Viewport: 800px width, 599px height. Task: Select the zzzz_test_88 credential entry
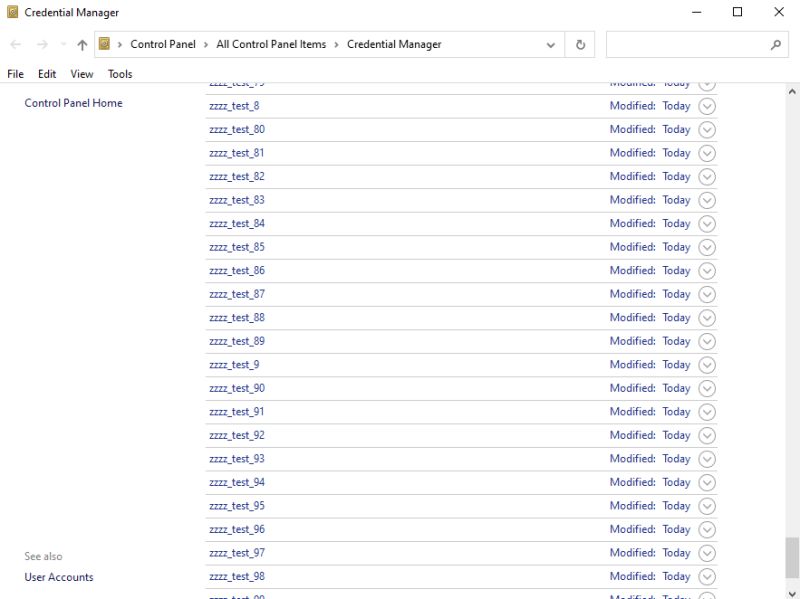coord(237,318)
